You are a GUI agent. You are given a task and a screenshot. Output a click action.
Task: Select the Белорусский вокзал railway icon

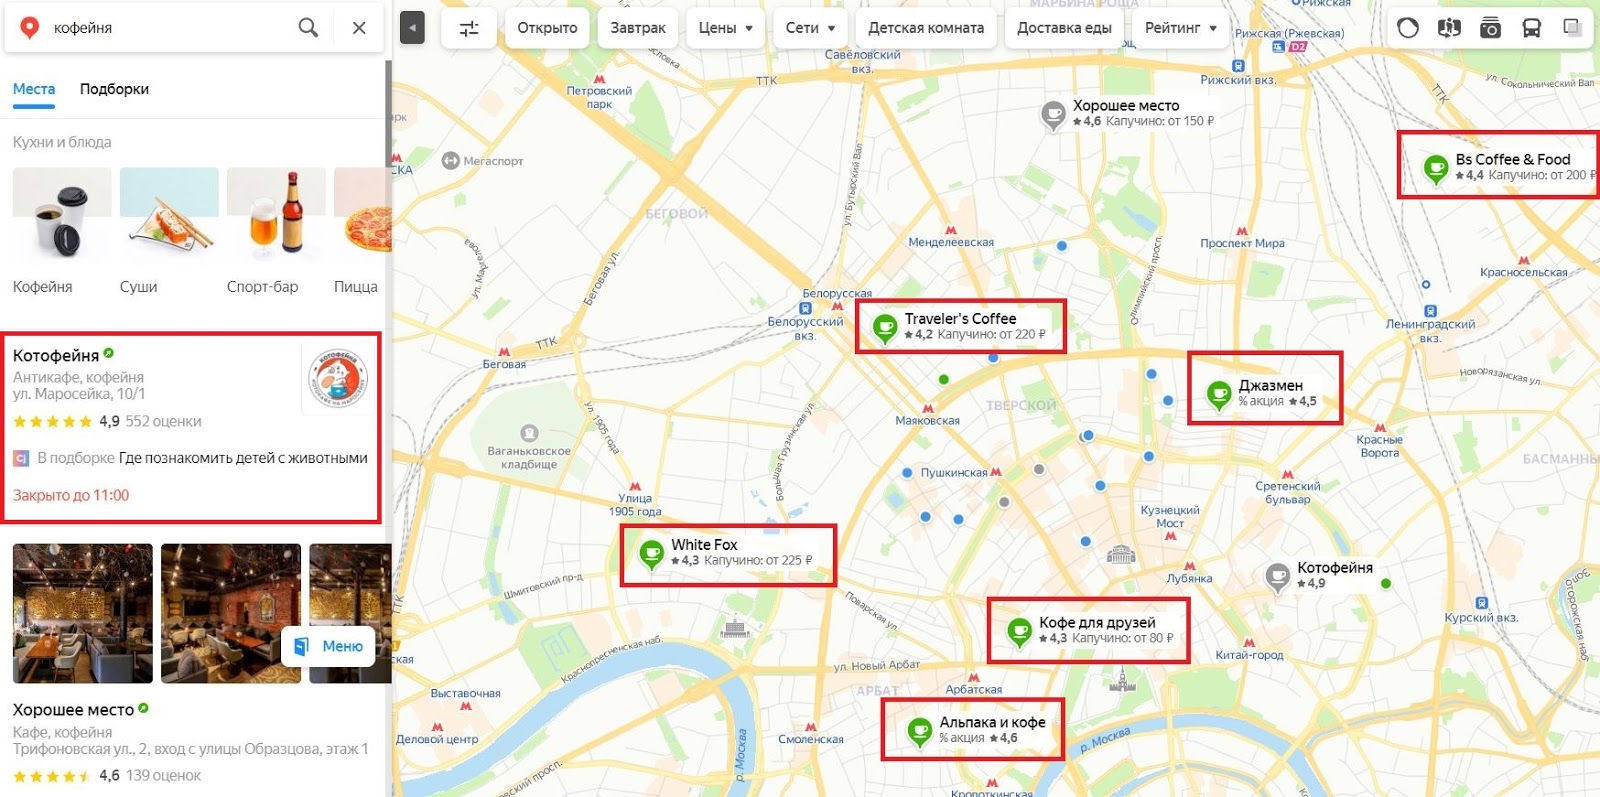tap(807, 309)
